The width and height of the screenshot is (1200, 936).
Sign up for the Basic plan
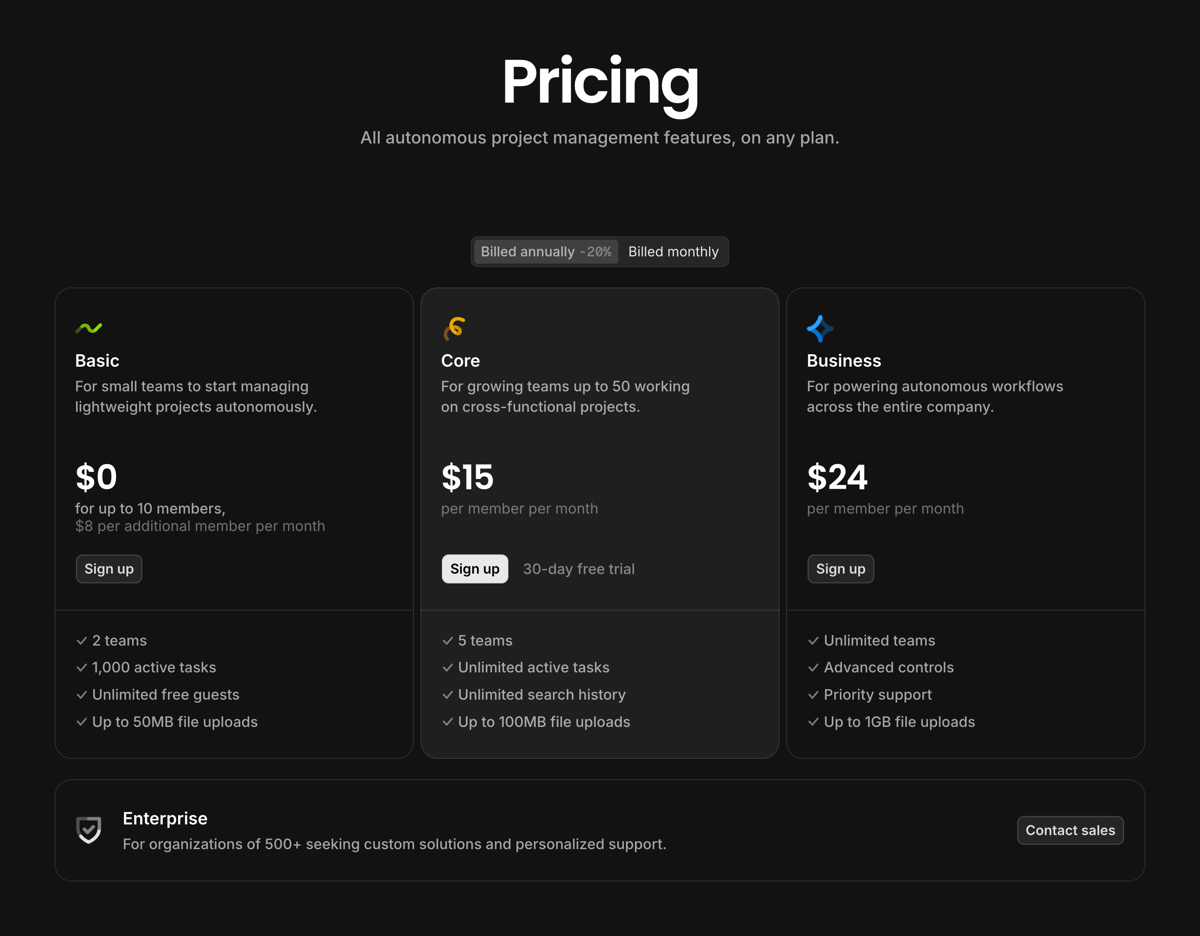pos(108,568)
